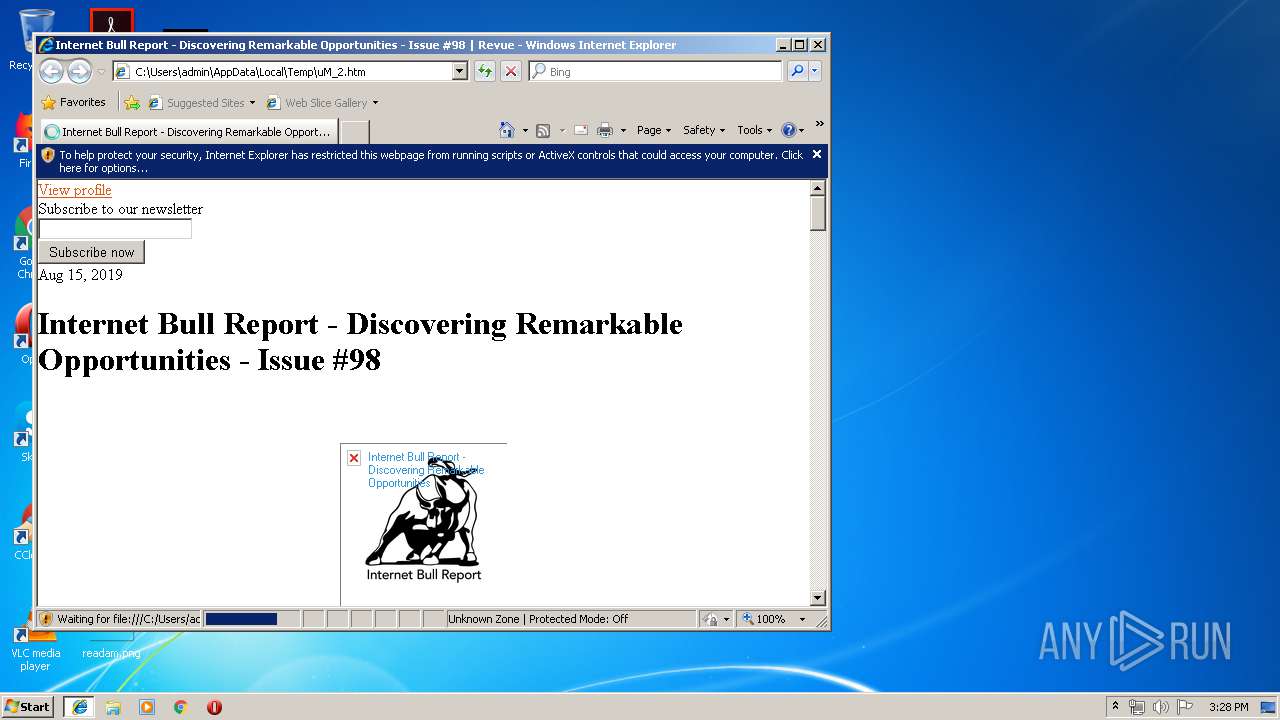Click the newsletter email input field
This screenshot has width=1280, height=720.
tap(115, 229)
